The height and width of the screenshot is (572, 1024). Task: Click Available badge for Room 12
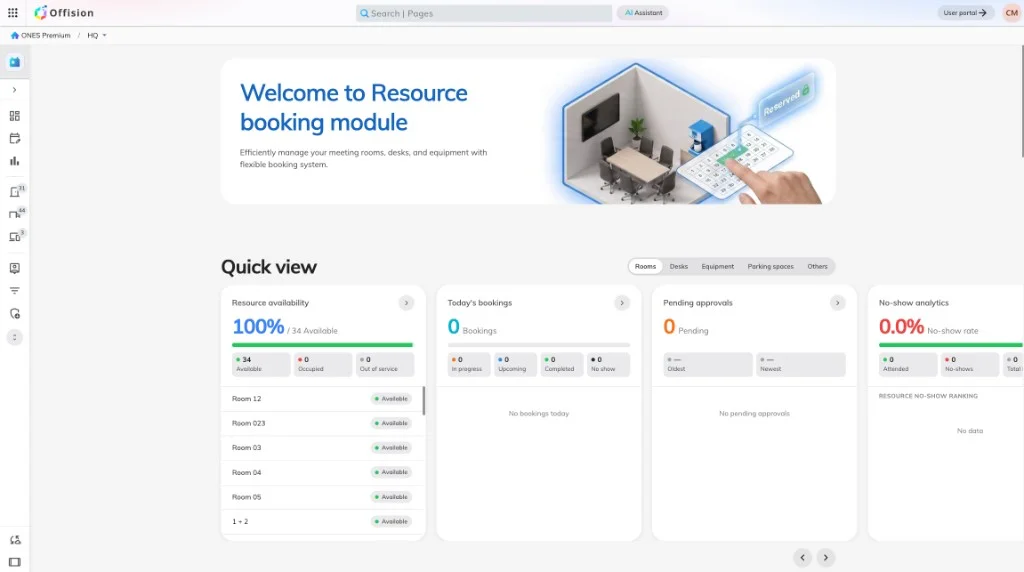391,399
